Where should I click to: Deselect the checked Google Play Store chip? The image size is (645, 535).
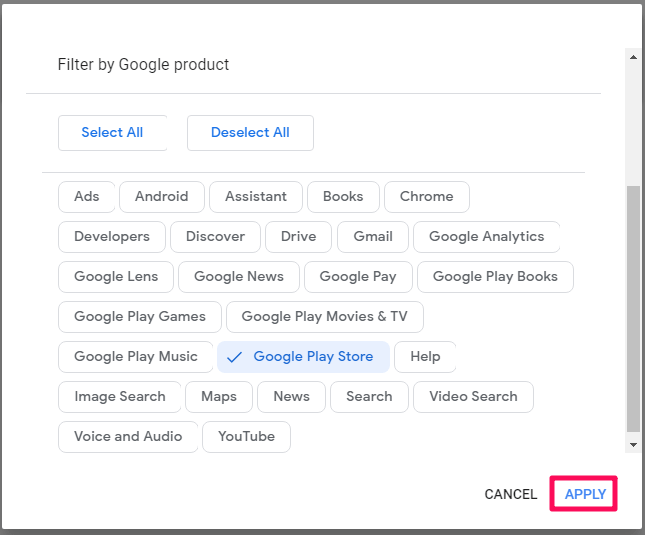[303, 357]
